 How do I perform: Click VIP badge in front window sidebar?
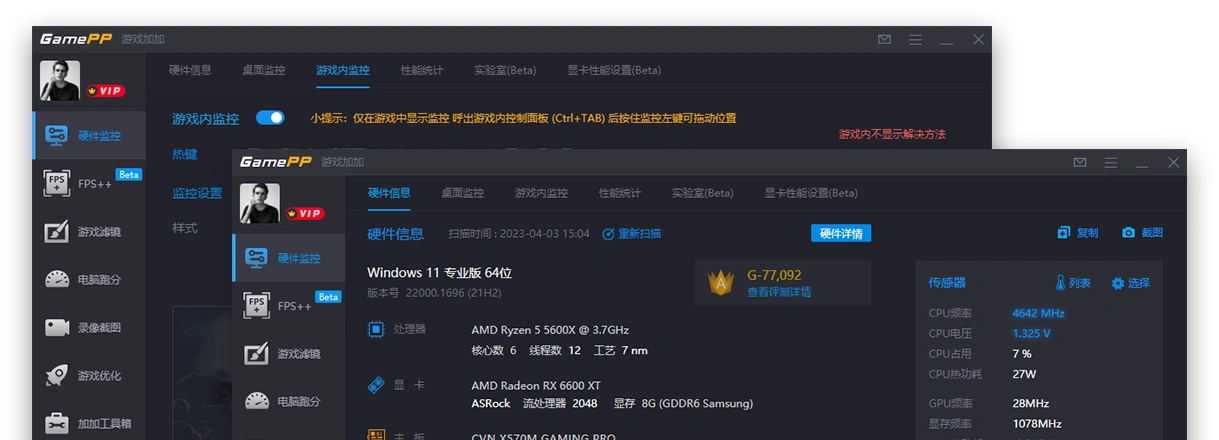(x=306, y=214)
